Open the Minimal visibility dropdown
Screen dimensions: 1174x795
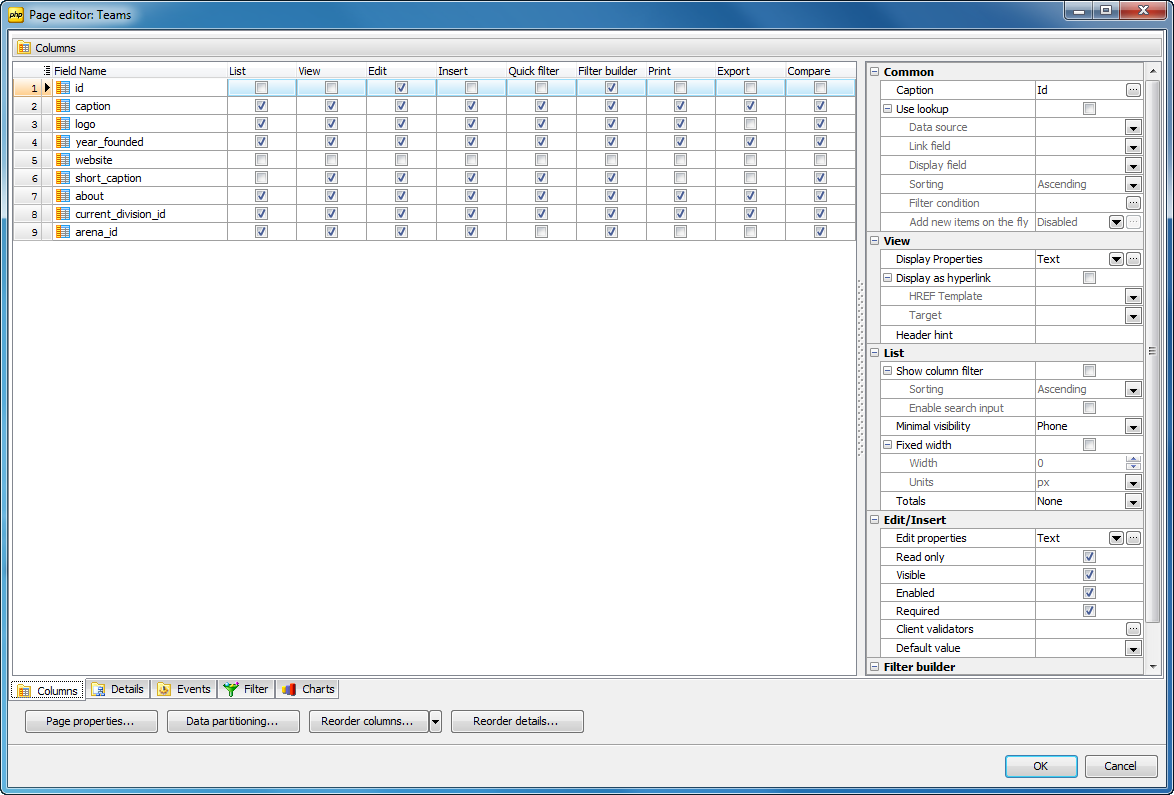(x=1132, y=426)
